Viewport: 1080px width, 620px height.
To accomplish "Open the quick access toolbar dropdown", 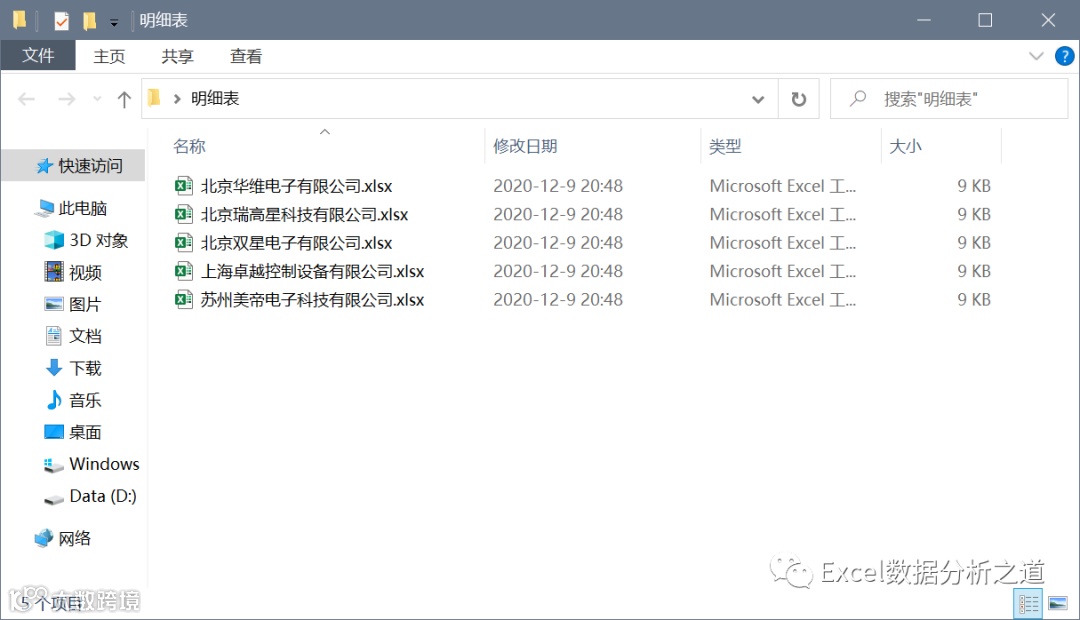I will 114,22.
